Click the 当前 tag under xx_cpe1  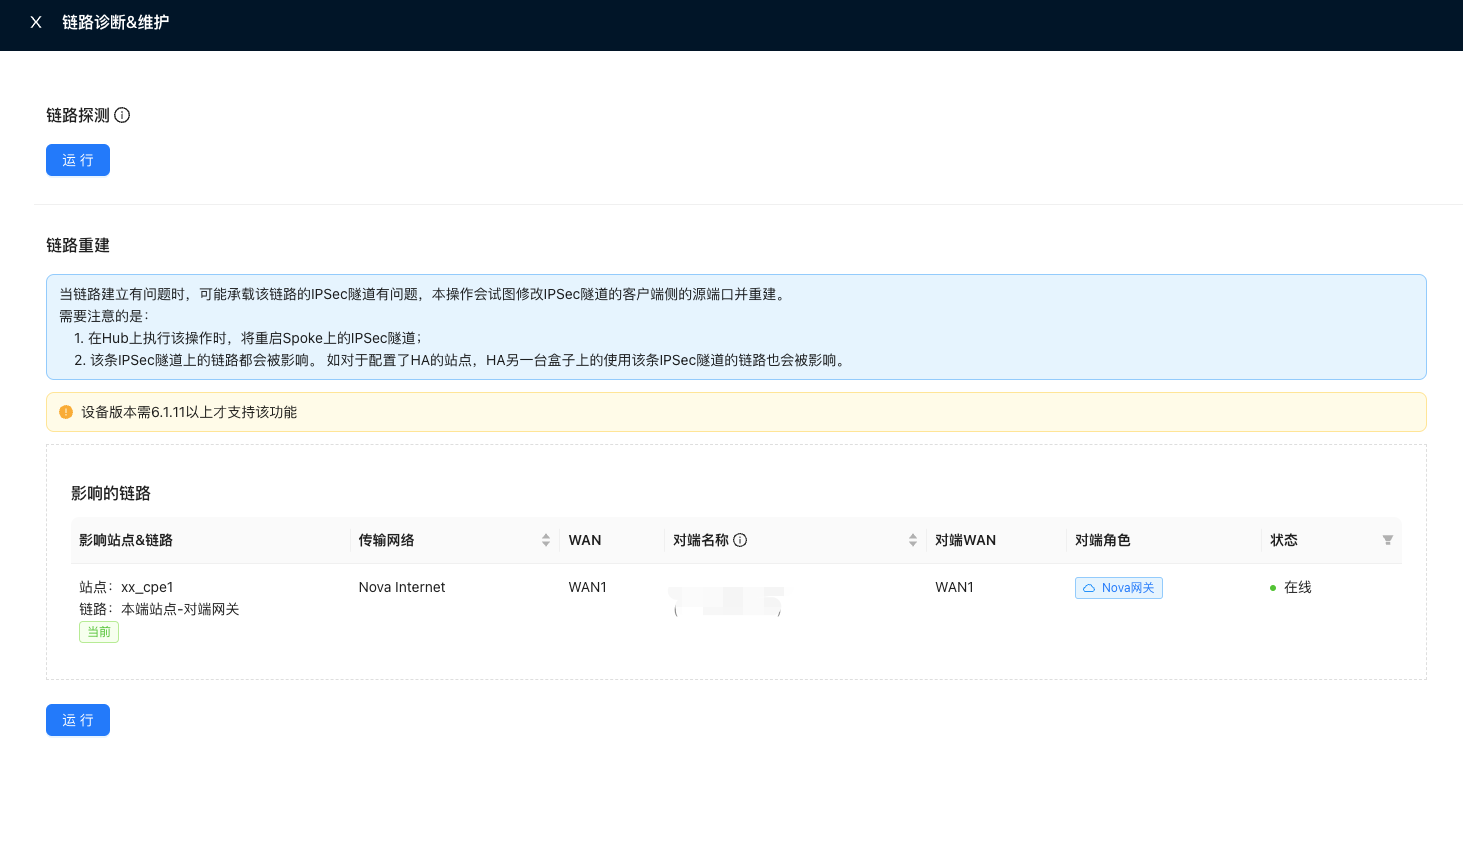tap(99, 632)
